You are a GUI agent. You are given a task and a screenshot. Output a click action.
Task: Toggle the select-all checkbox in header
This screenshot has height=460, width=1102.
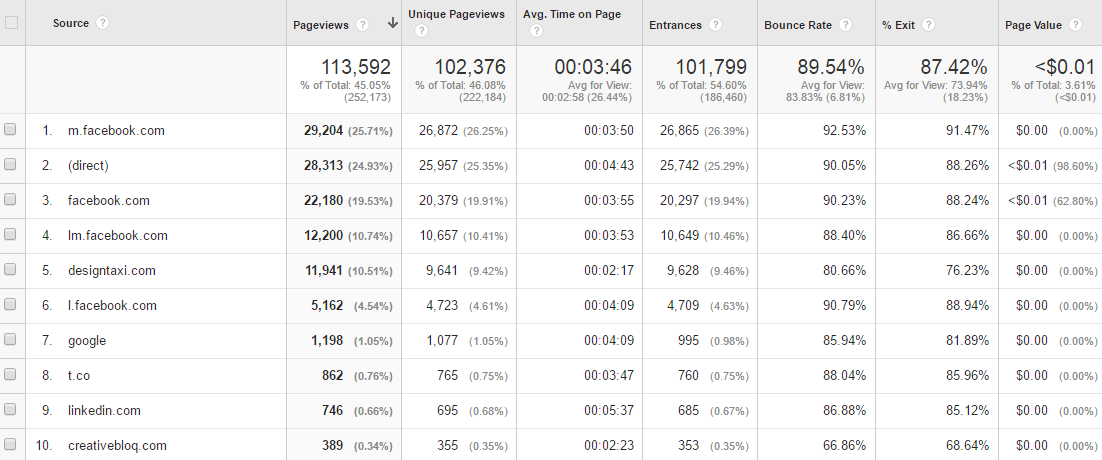(11, 22)
